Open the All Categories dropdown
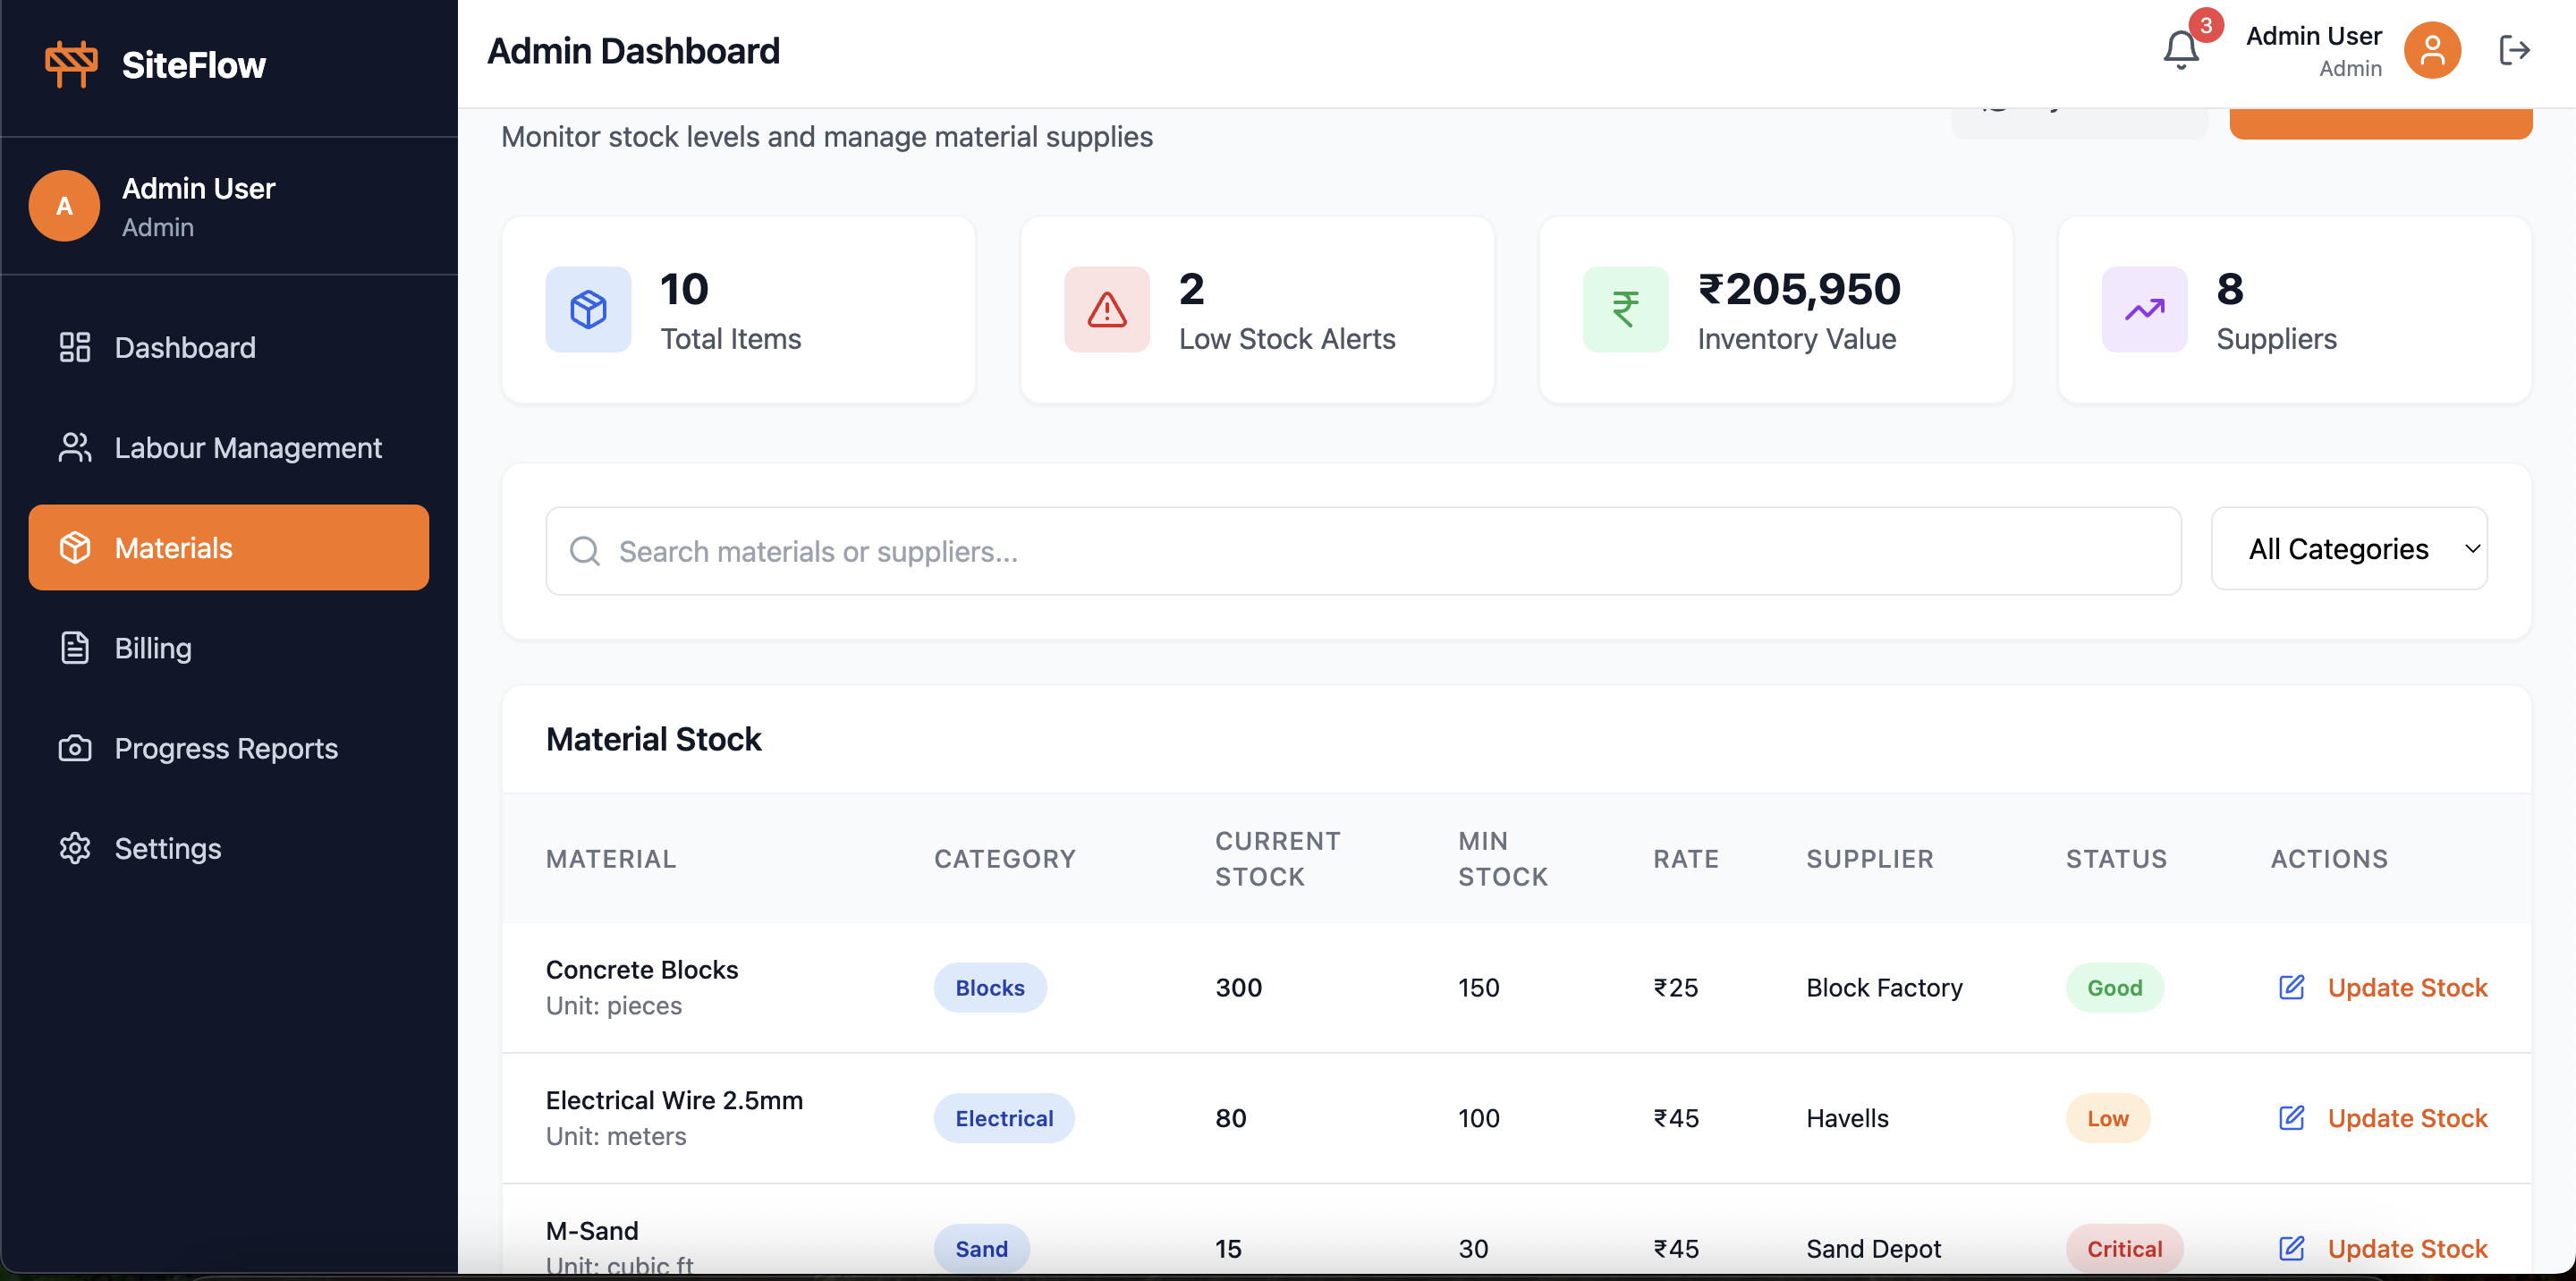The width and height of the screenshot is (2576, 1281). (x=2348, y=549)
